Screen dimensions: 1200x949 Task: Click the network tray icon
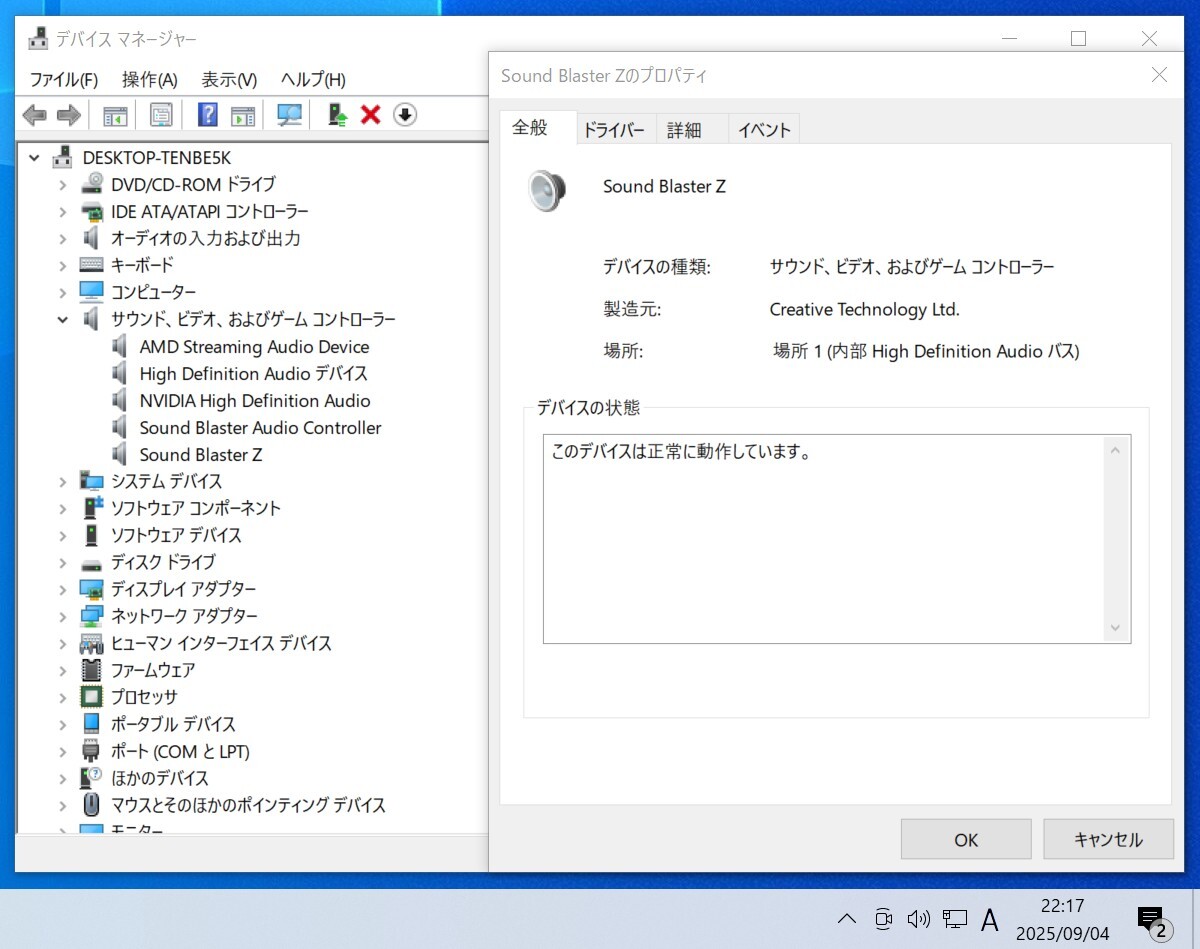955,919
